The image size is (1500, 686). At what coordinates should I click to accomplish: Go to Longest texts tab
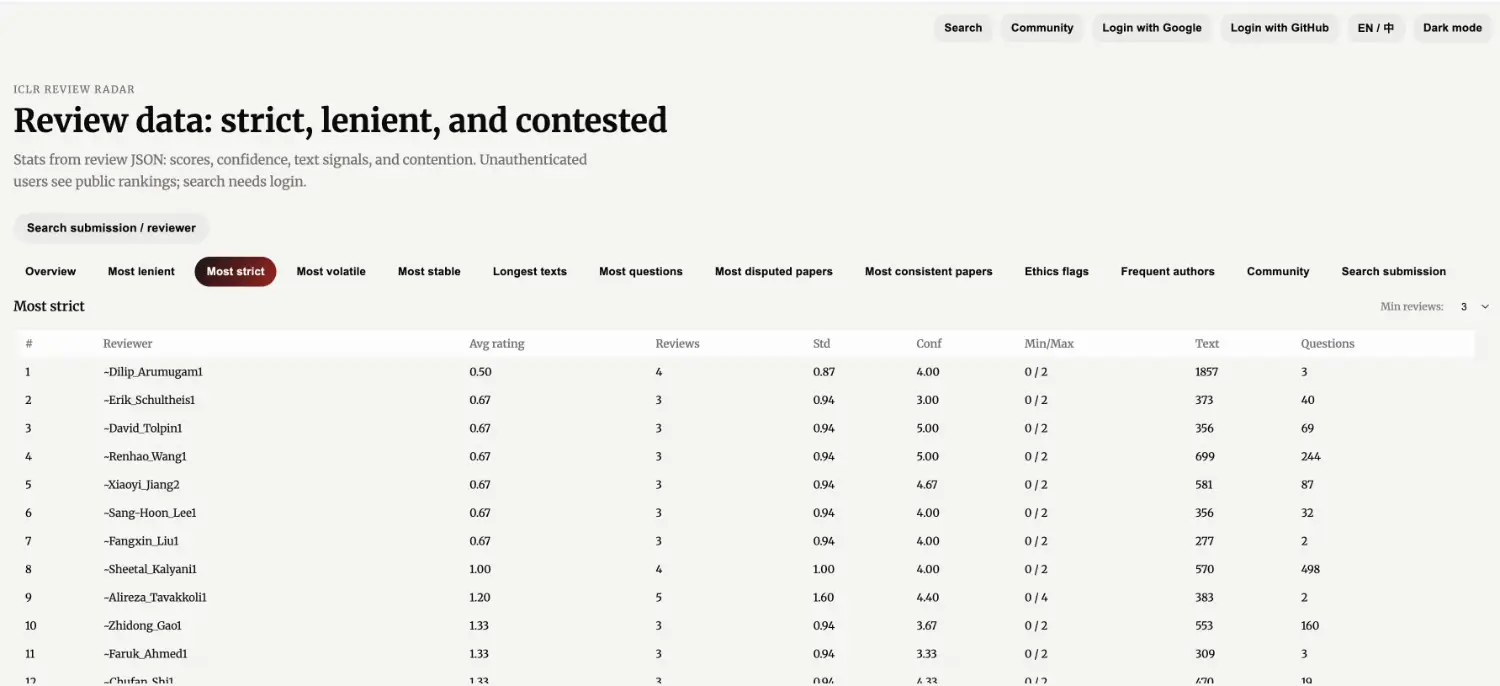pos(530,272)
